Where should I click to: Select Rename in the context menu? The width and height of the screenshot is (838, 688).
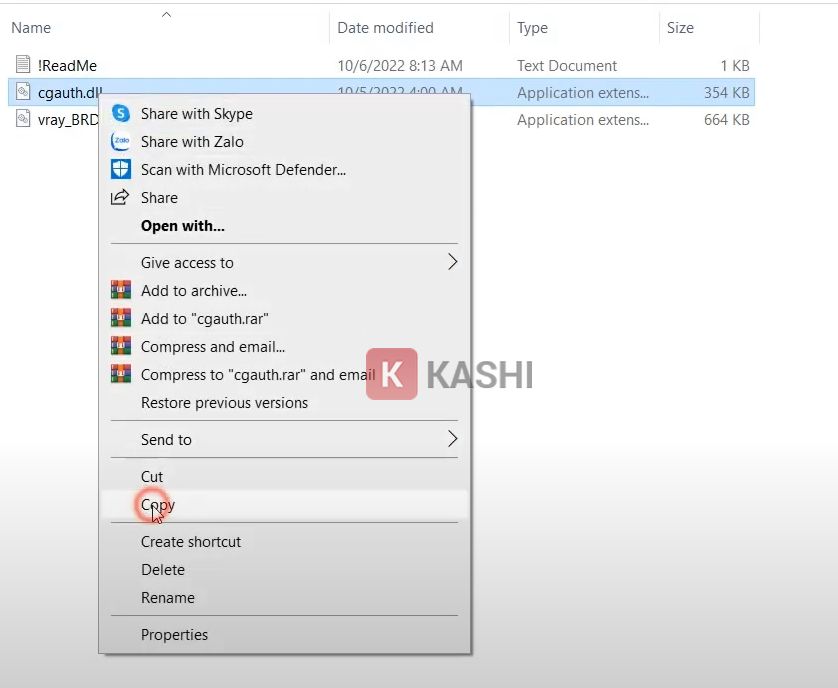click(x=168, y=598)
